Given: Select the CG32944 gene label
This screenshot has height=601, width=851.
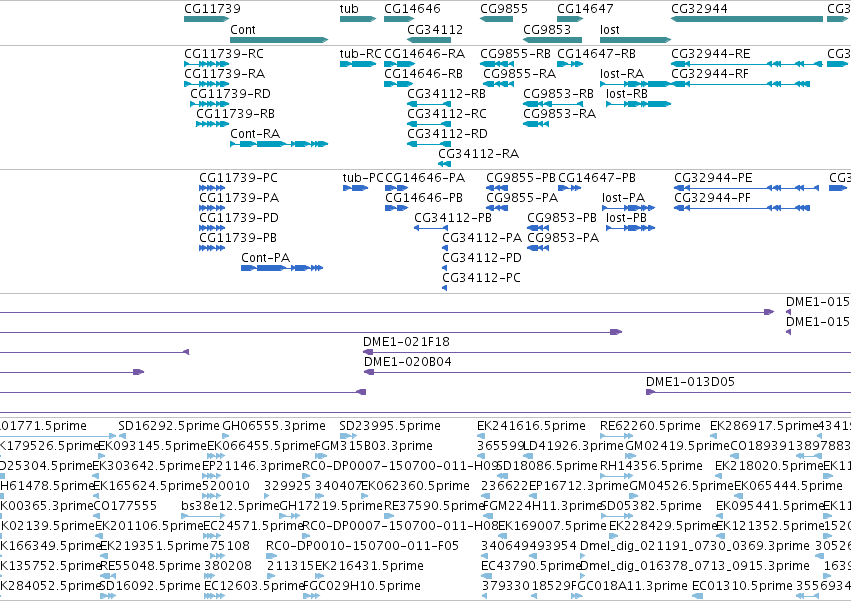Looking at the screenshot, I should click(699, 9).
